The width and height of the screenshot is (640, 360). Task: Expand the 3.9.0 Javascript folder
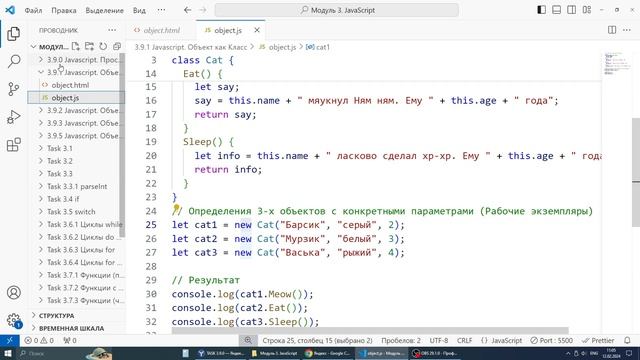[x=77, y=60]
